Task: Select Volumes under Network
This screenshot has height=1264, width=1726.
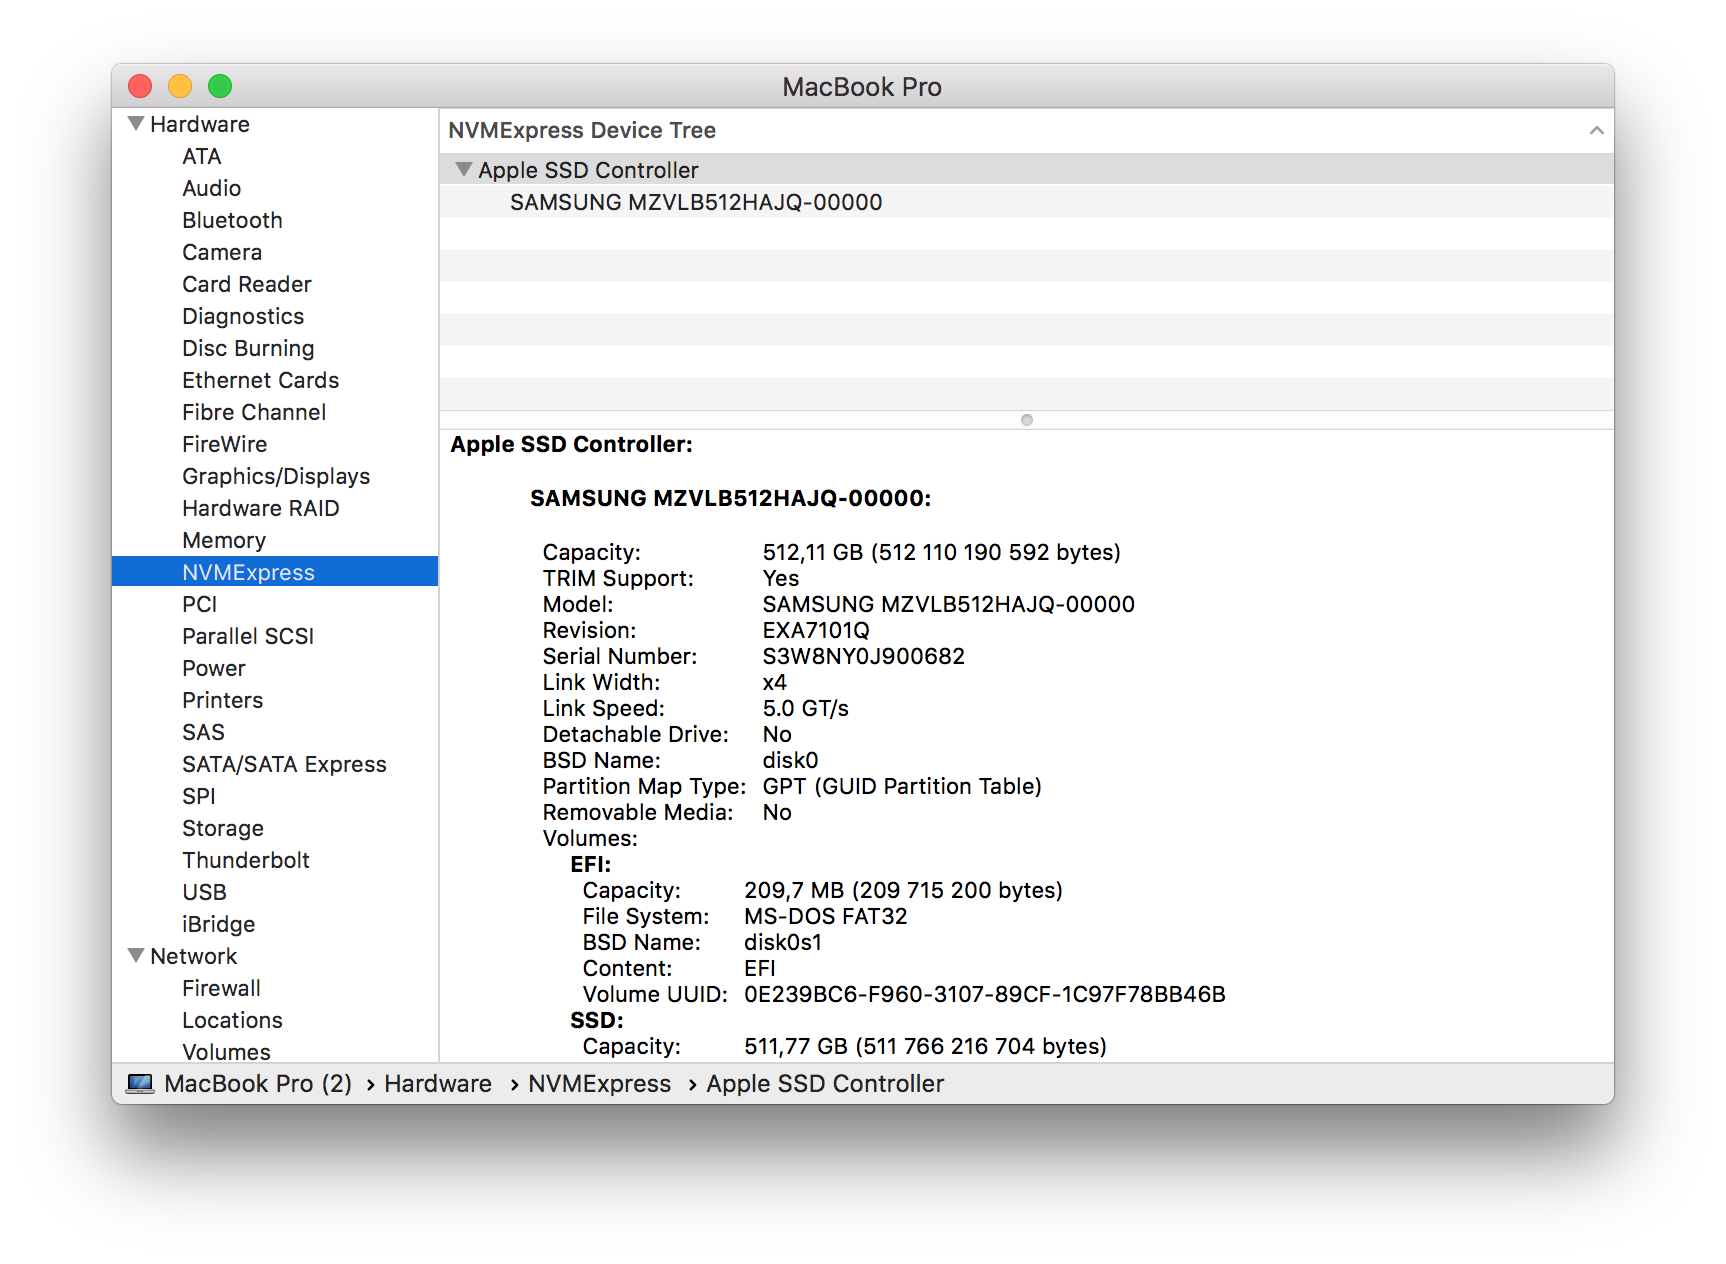Action: 226,1051
